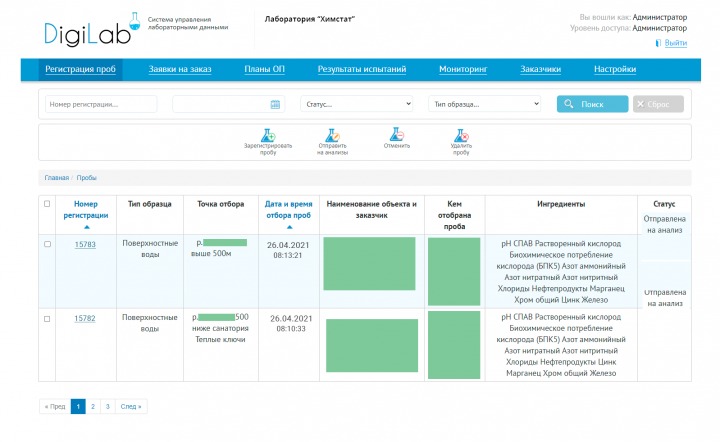Screen dimensions: 720x442
Task: Click the Выйти logout link
Action: coord(675,43)
